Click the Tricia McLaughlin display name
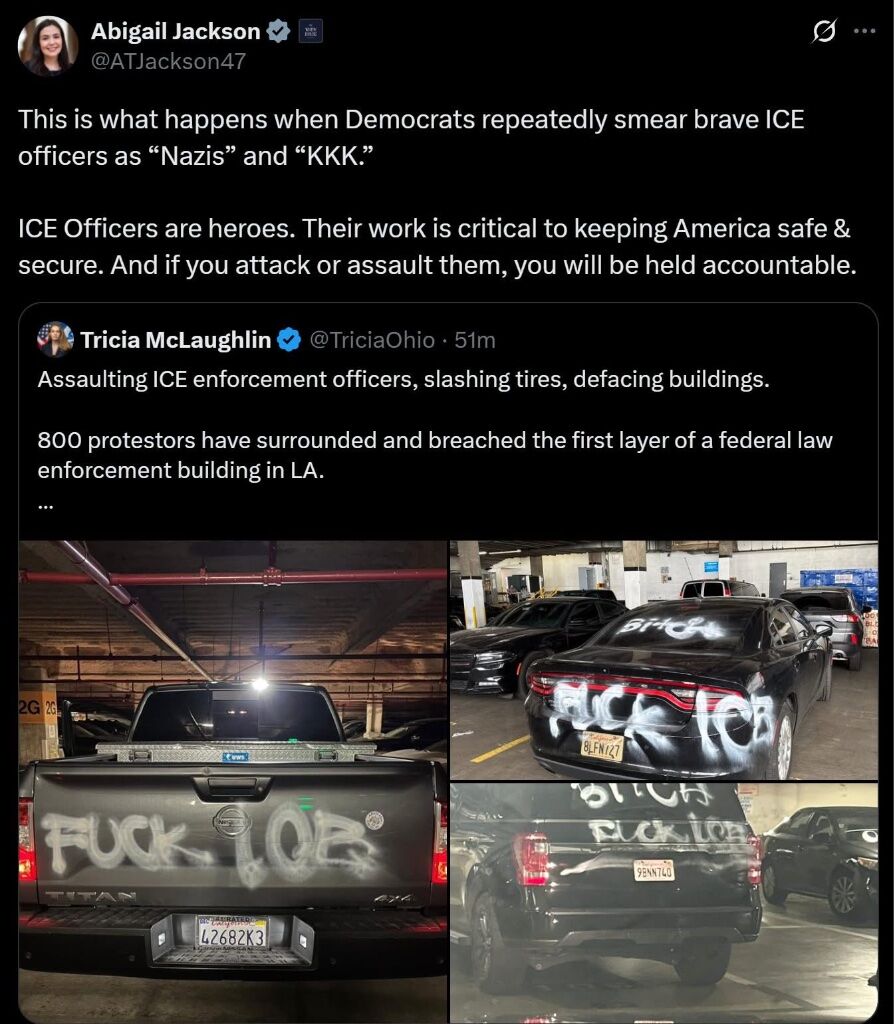Screen dimensions: 894x1024 pyautogui.click(x=176, y=340)
